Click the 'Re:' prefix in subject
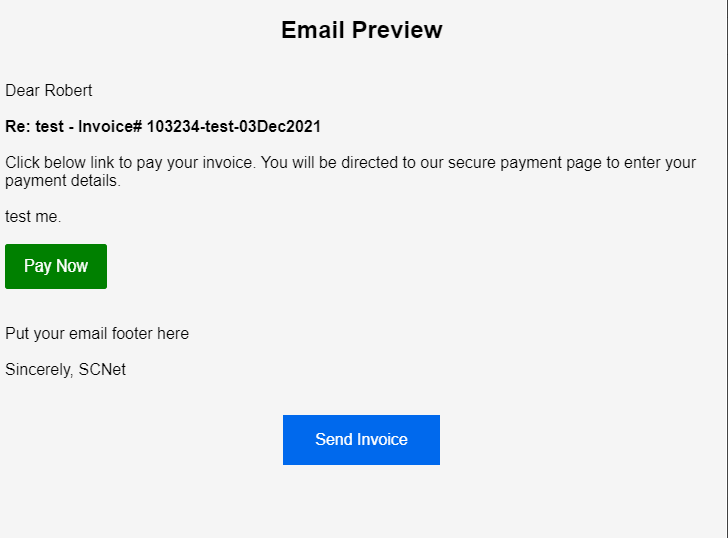 point(17,127)
